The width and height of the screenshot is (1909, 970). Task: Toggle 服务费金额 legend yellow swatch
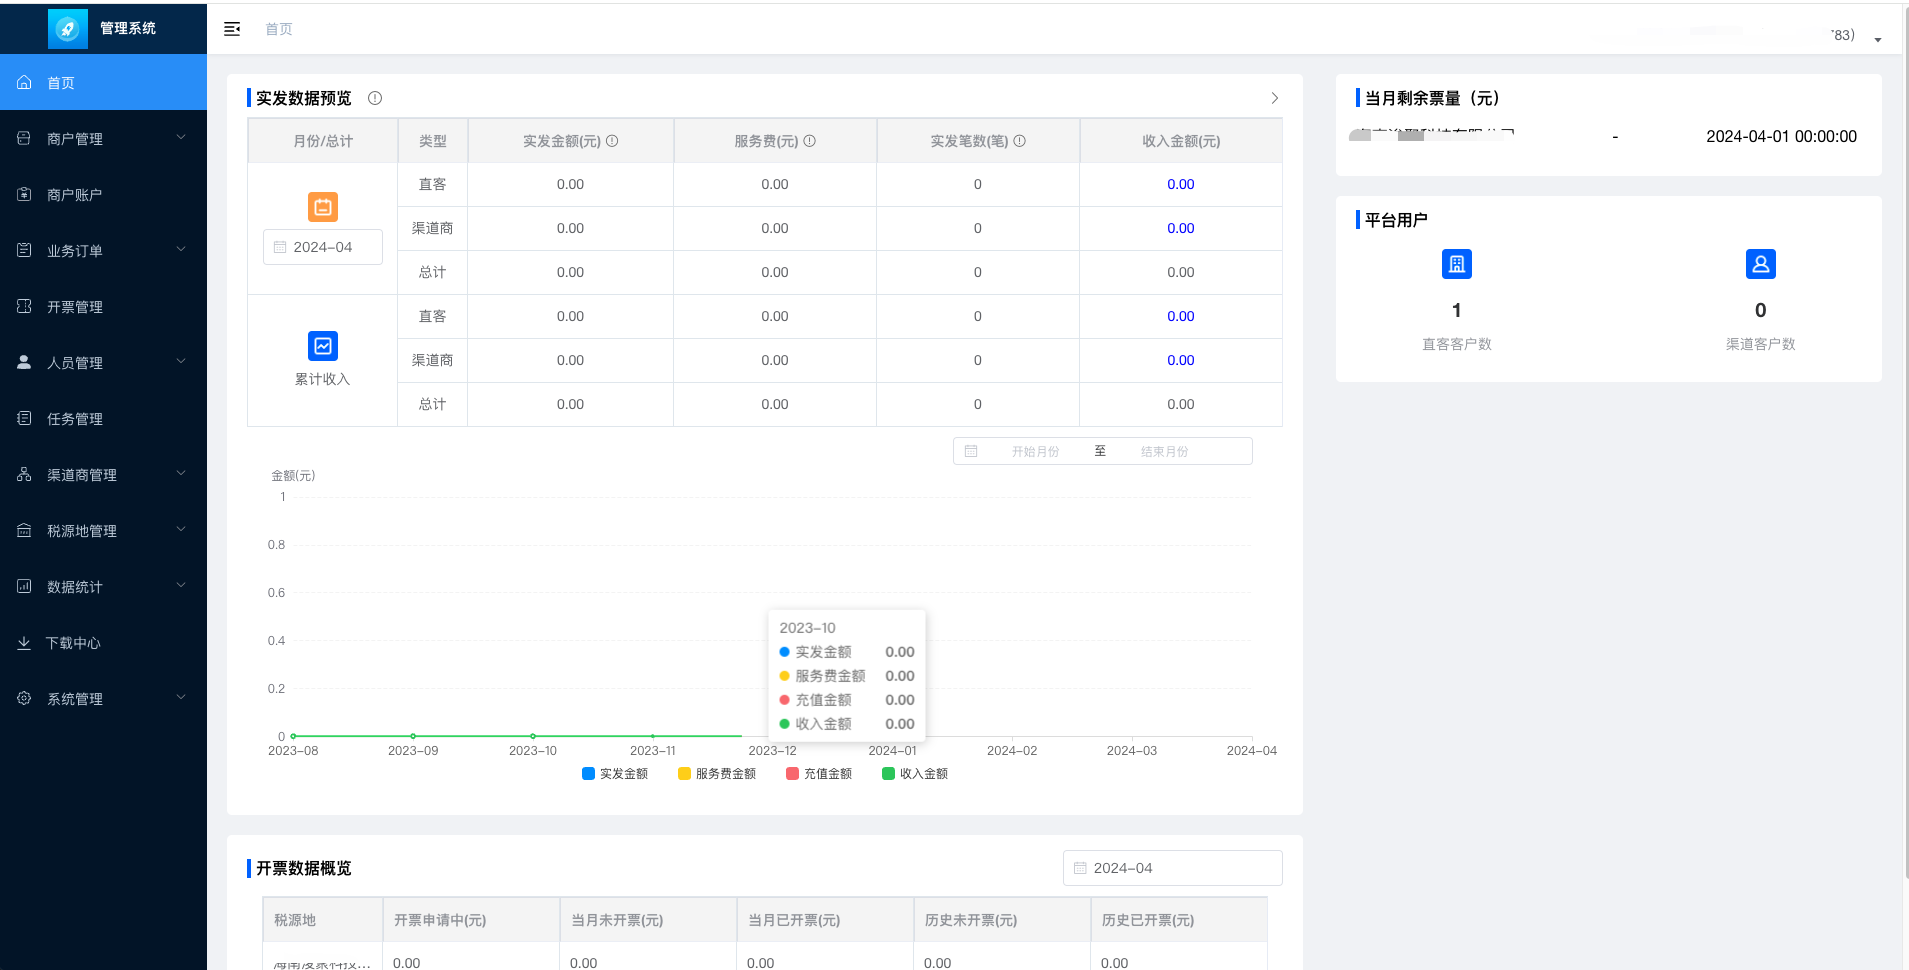pos(684,773)
